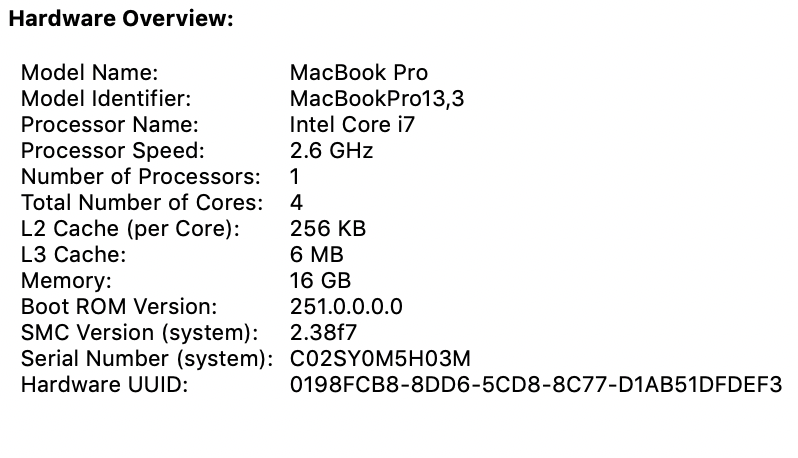Screen dimensions: 798x458
Task: Select the MacBook Pro model name value
Action: [358, 73]
